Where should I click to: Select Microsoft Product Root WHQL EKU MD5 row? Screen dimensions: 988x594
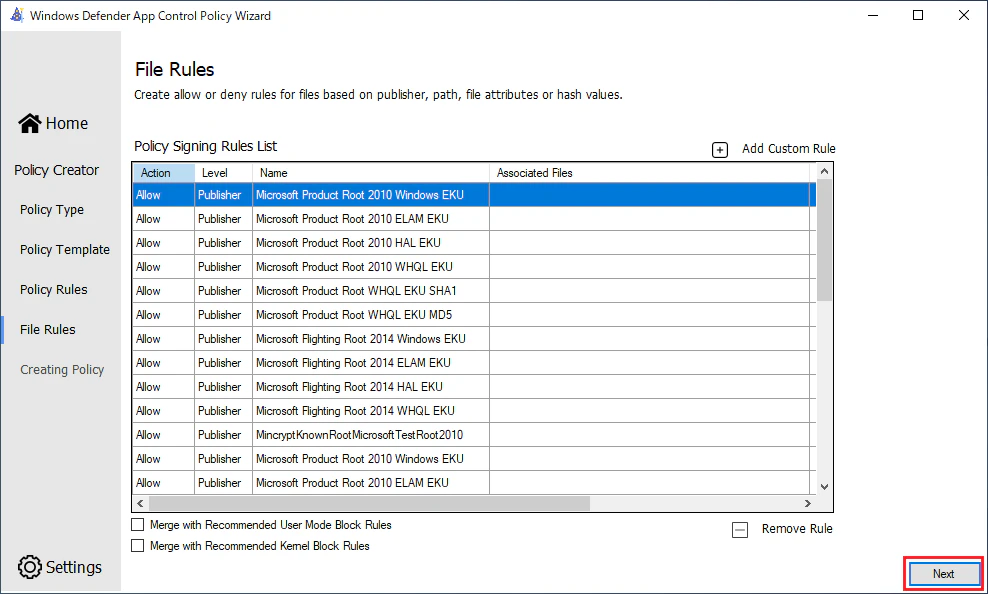(474, 314)
